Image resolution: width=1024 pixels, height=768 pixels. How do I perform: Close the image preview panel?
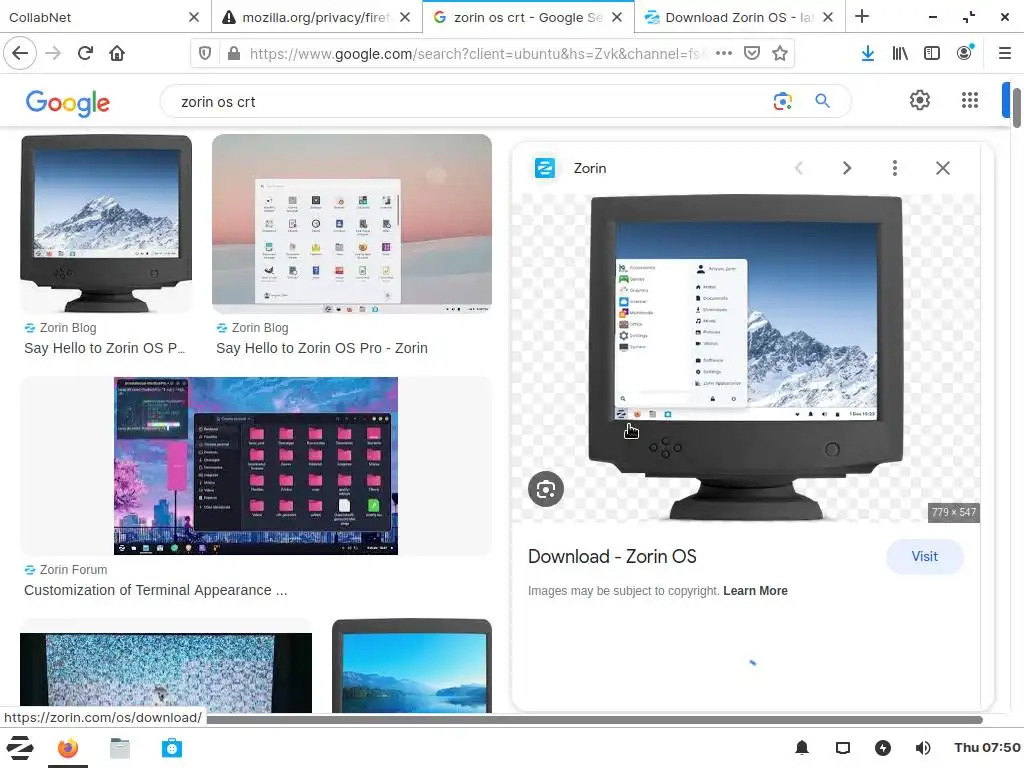pos(942,168)
